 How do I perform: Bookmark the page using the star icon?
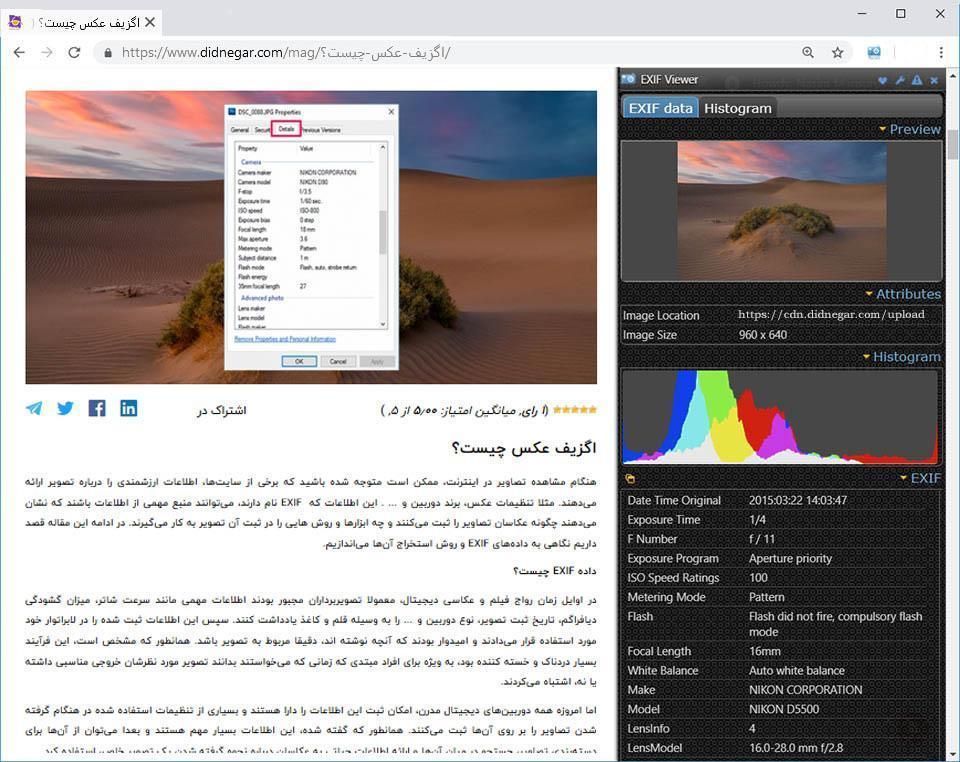click(836, 51)
